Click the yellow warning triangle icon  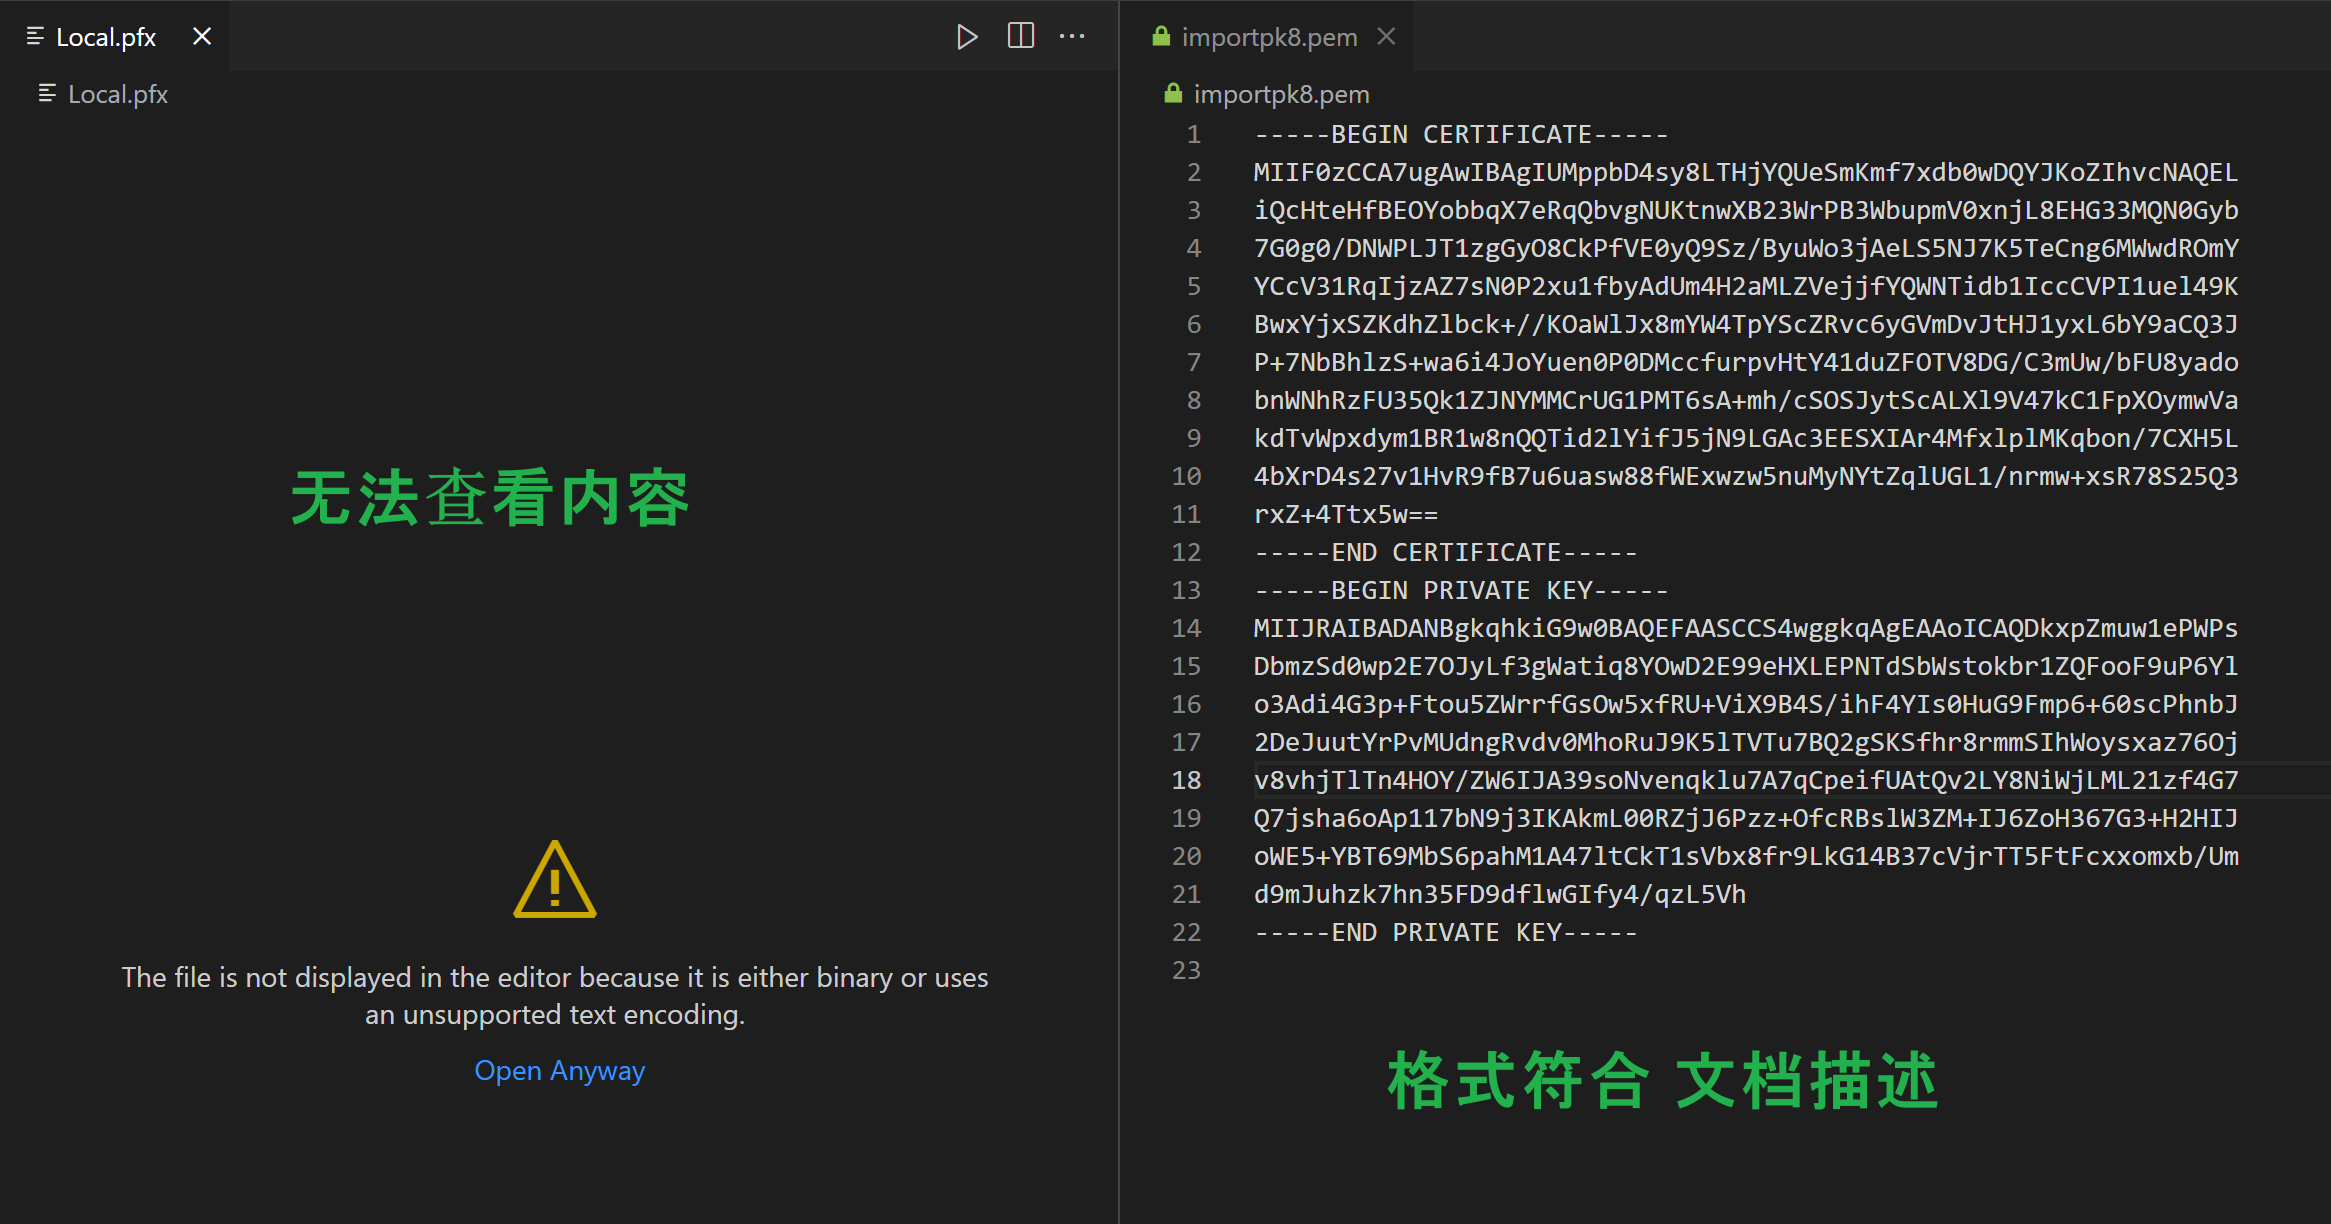(x=555, y=880)
